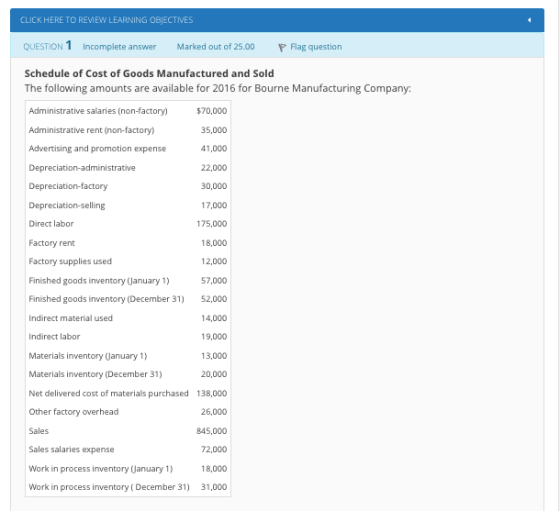Viewport: 560px width, 511px height.
Task: Select the Depreciation-administrative label
Action: pyautogui.click(x=82, y=168)
